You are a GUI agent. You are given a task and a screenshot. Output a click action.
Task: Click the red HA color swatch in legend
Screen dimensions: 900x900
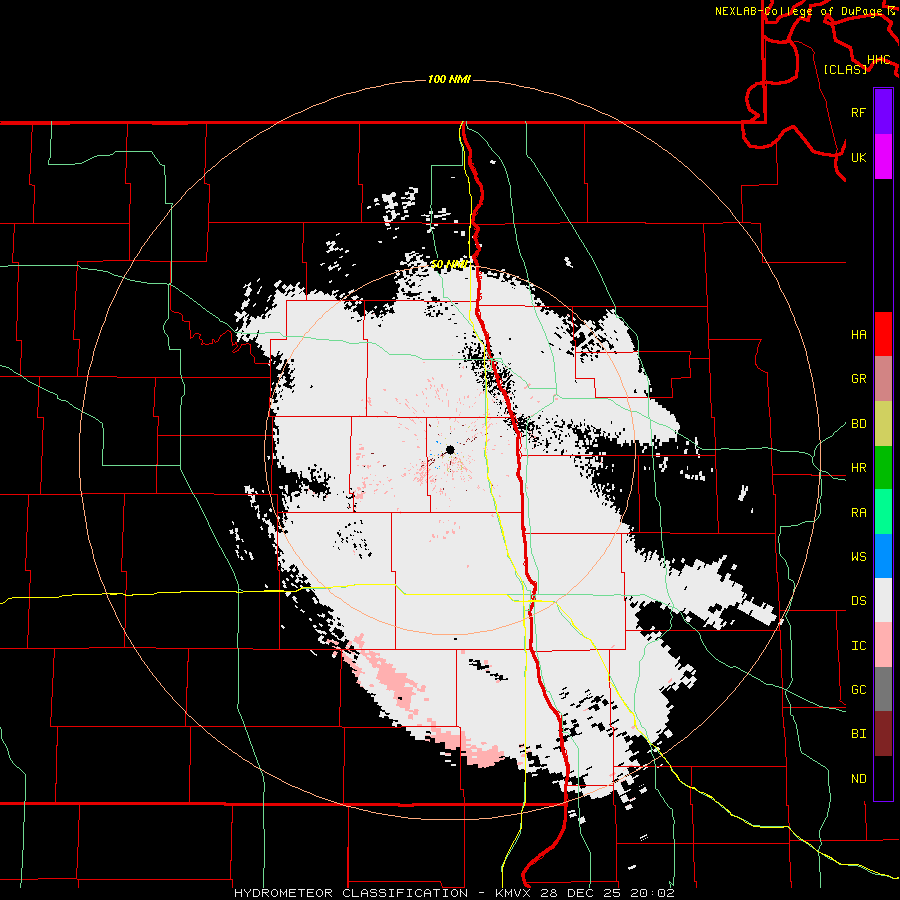(x=883, y=334)
